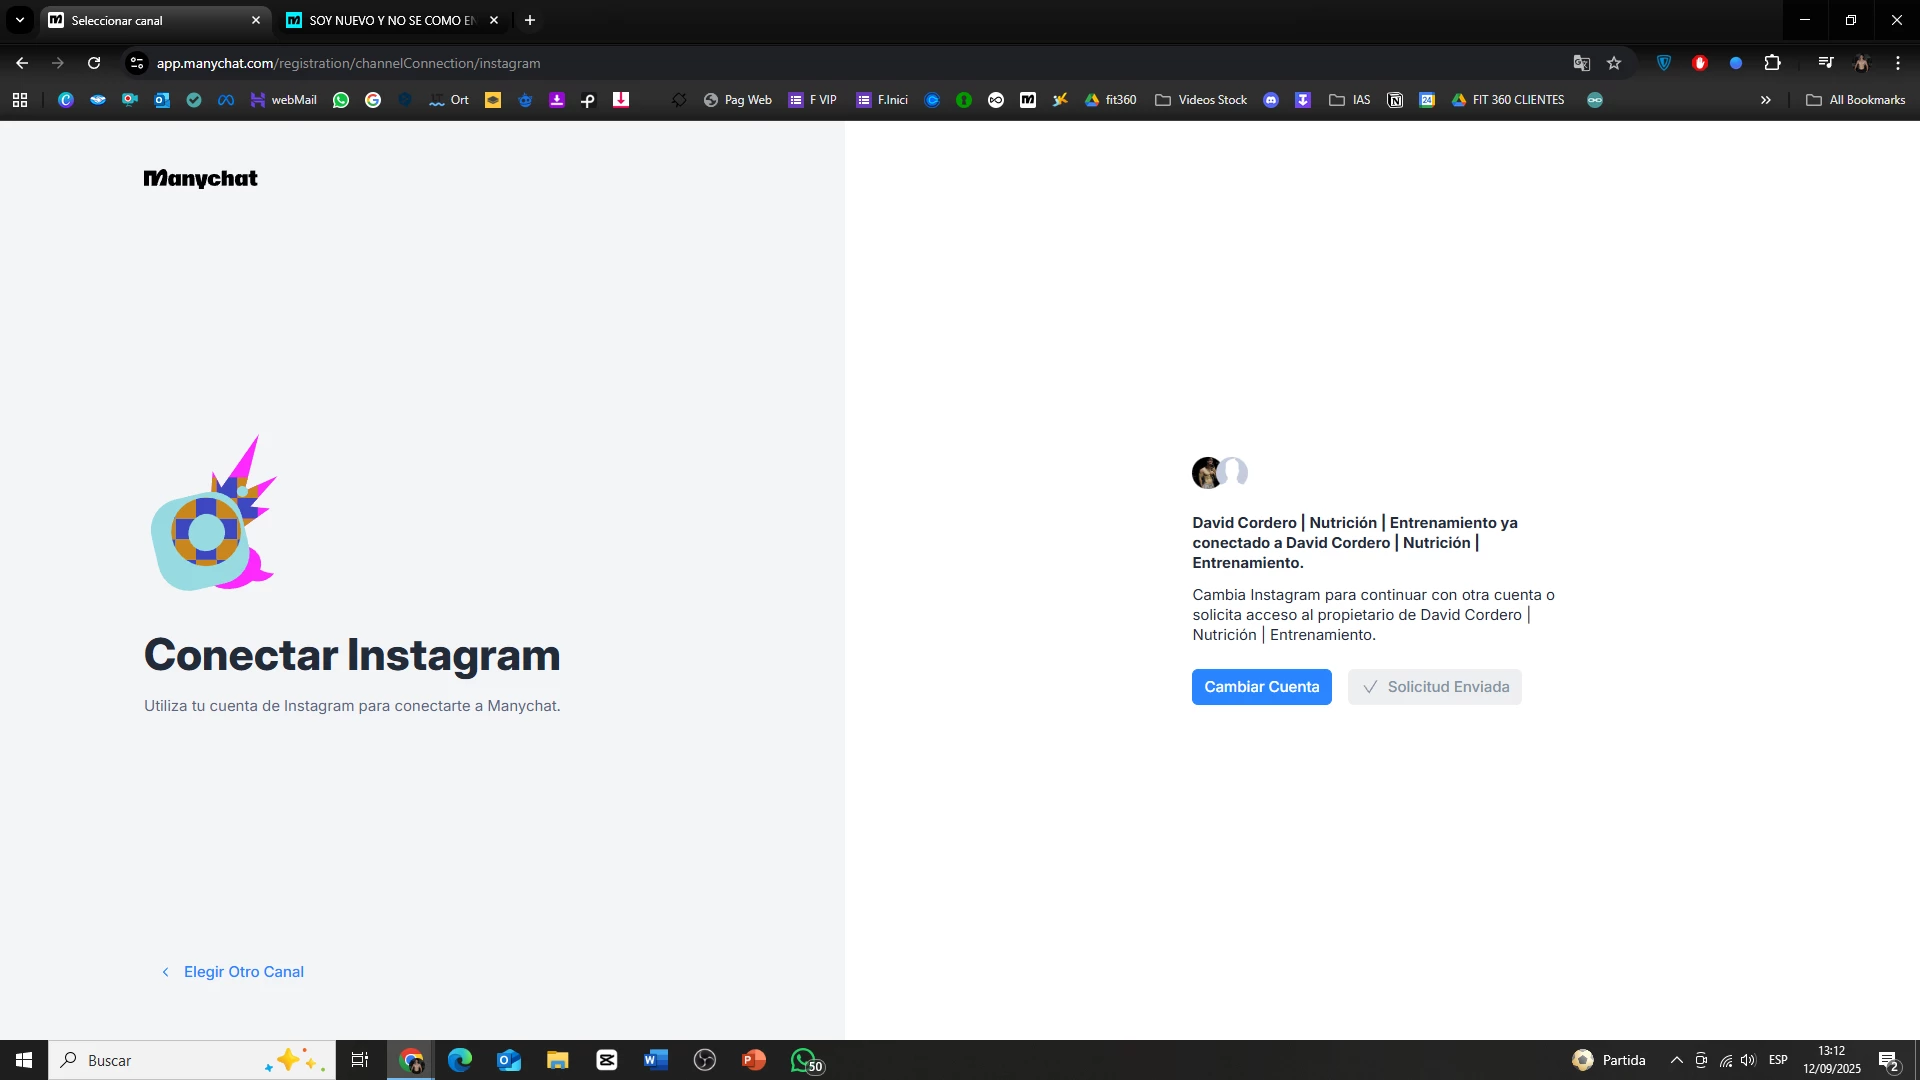
Task: Open the Pag Web bookmark
Action: pos(738,100)
